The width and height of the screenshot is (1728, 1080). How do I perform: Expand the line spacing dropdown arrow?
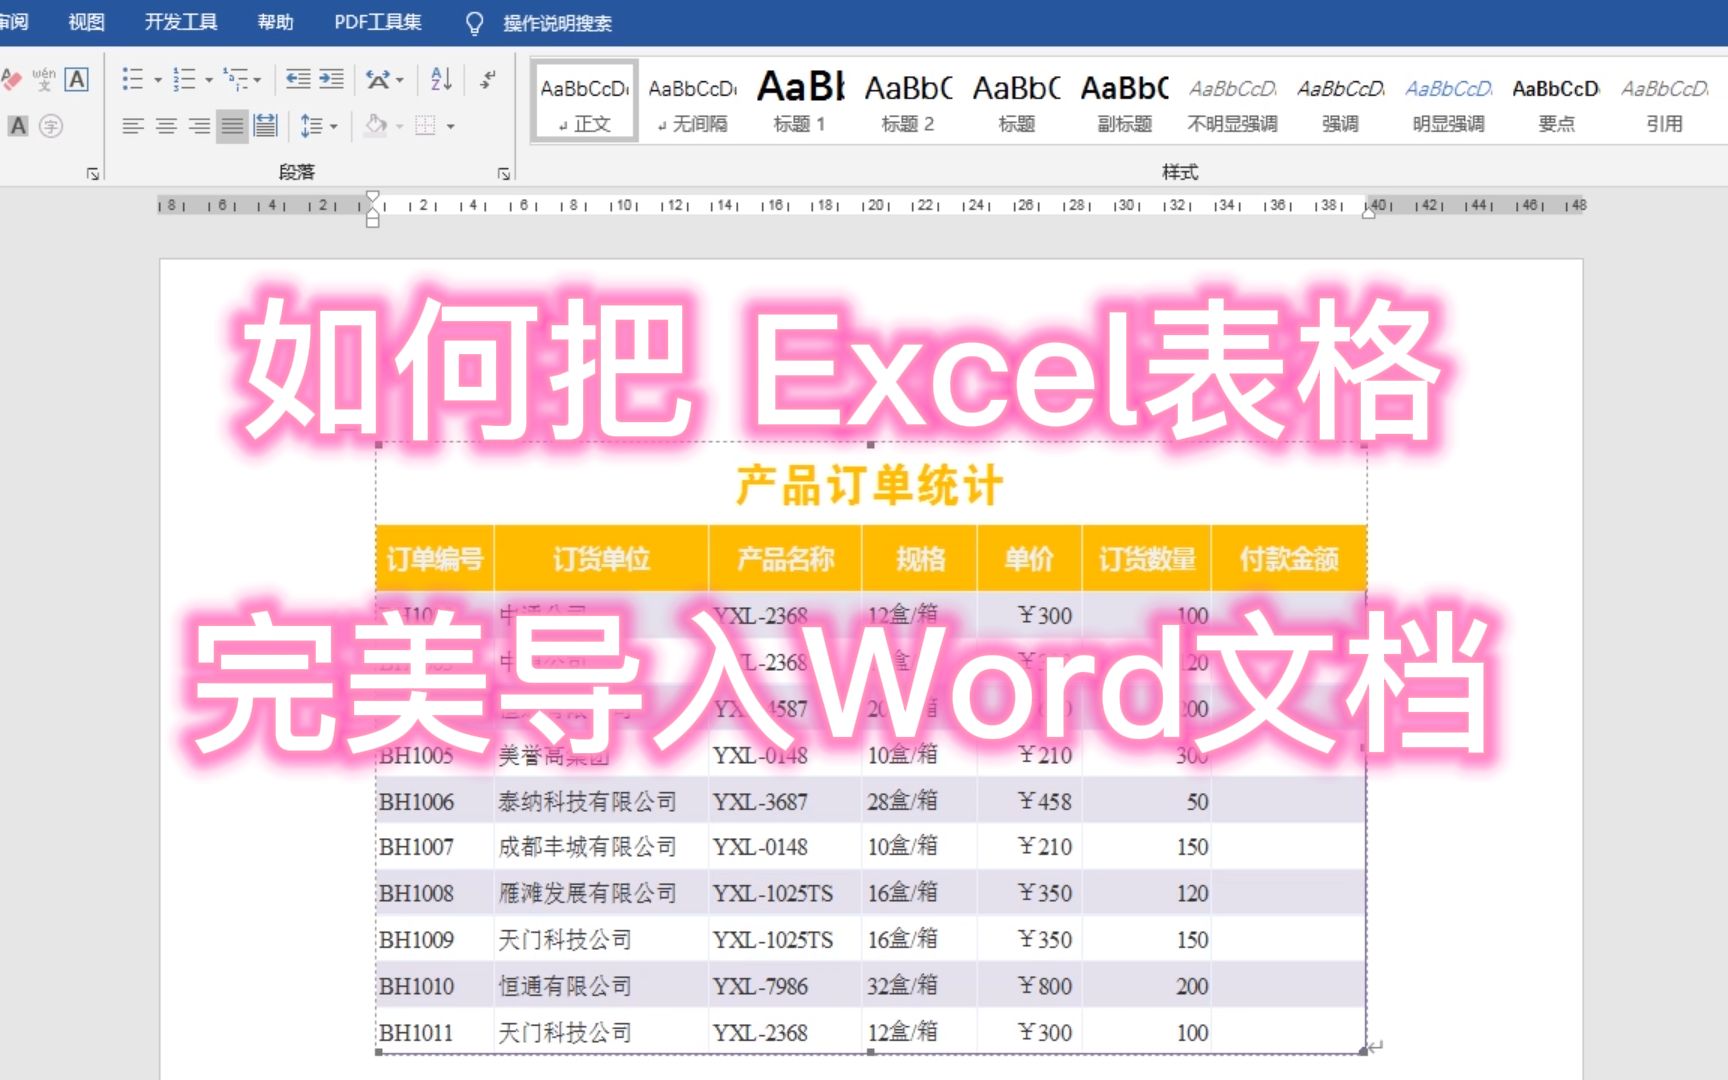[334, 127]
